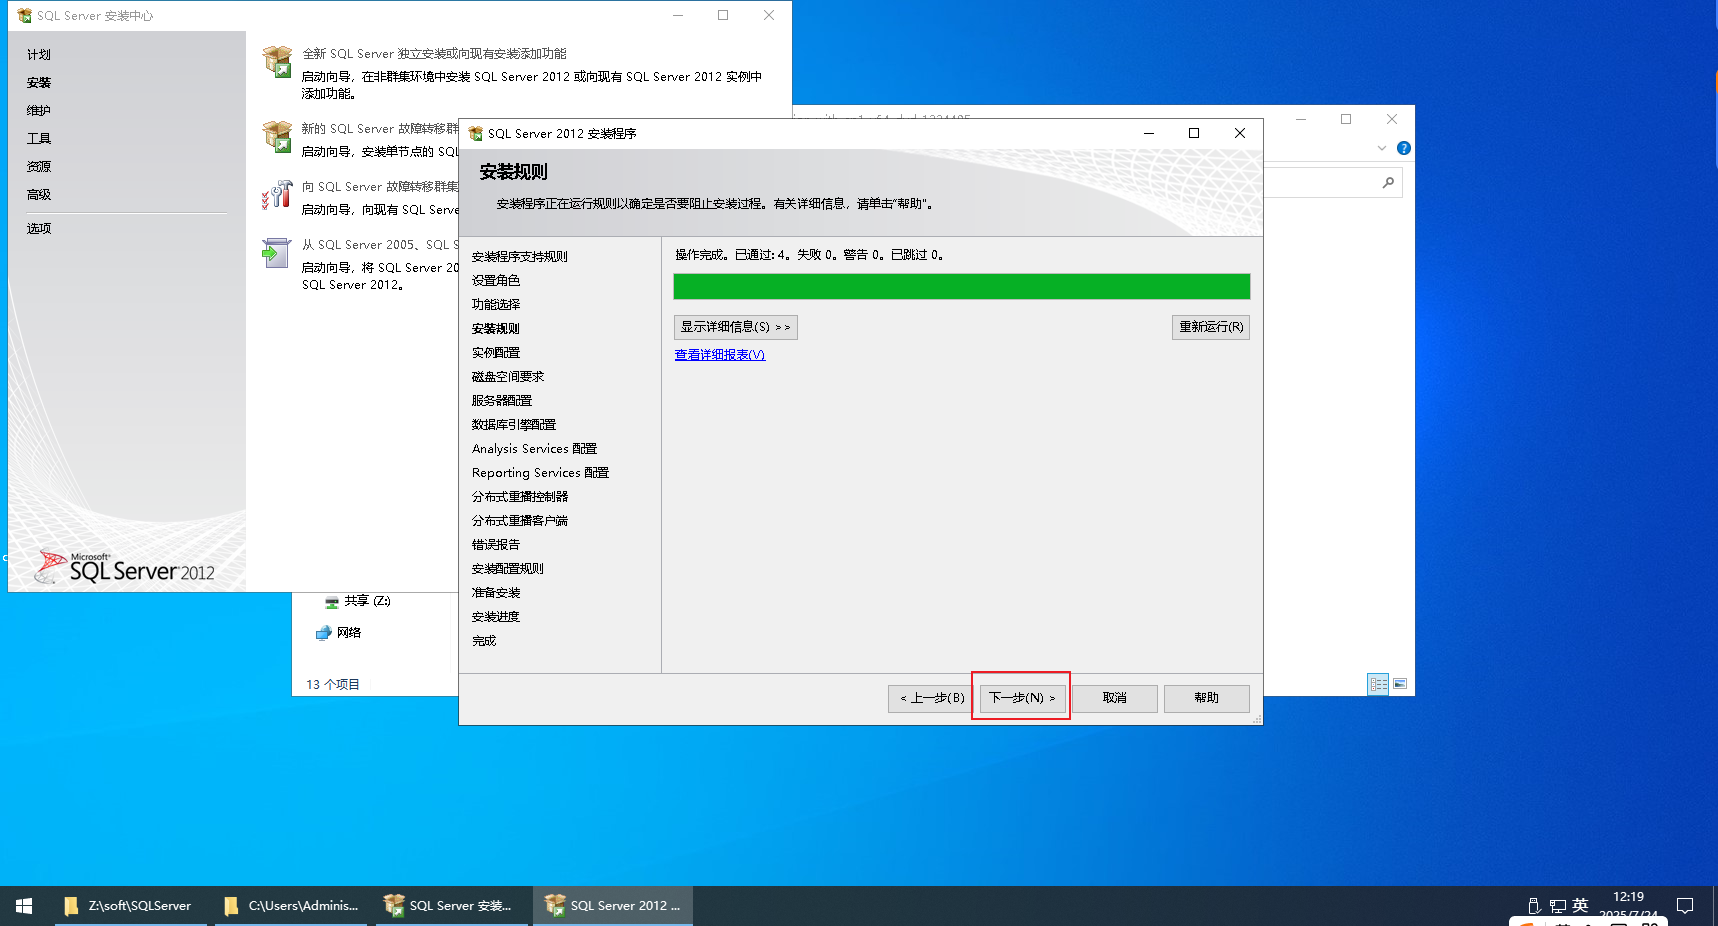Image resolution: width=1718 pixels, height=926 pixels.
Task: Click the feature selection step (功能选择)
Action: [496, 305]
